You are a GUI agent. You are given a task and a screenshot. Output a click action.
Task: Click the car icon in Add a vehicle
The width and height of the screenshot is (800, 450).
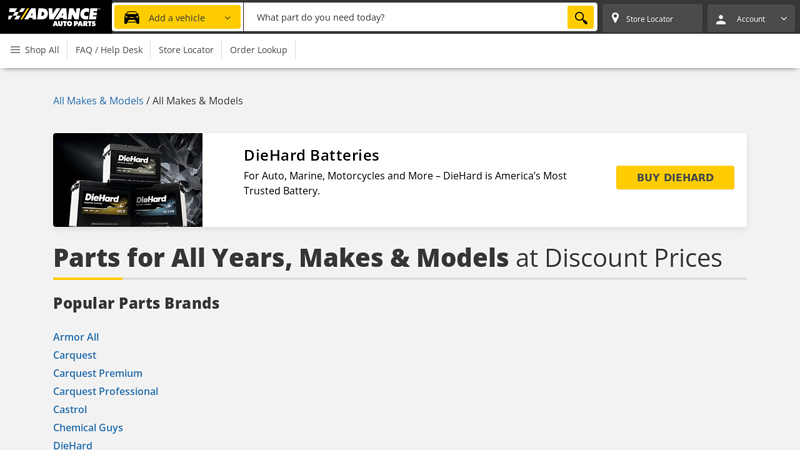(132, 17)
